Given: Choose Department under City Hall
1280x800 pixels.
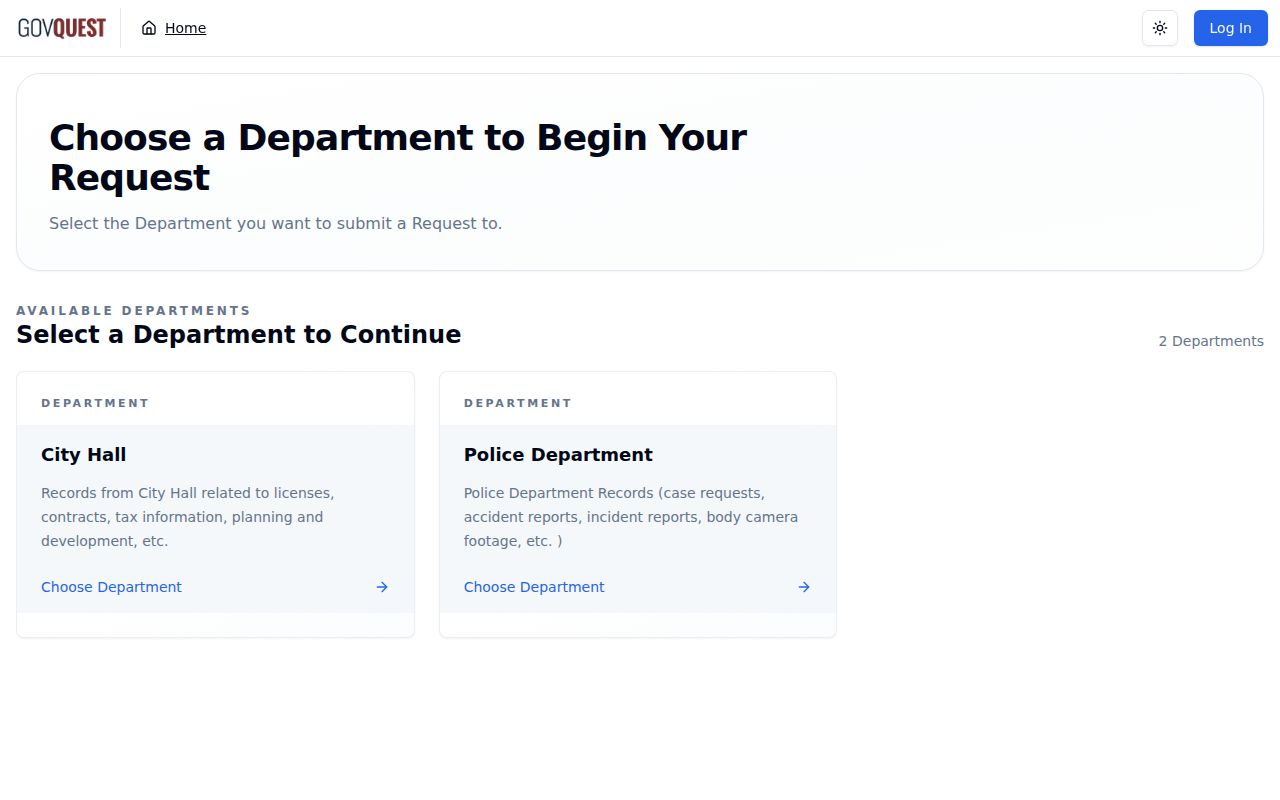Looking at the screenshot, I should (x=111, y=587).
